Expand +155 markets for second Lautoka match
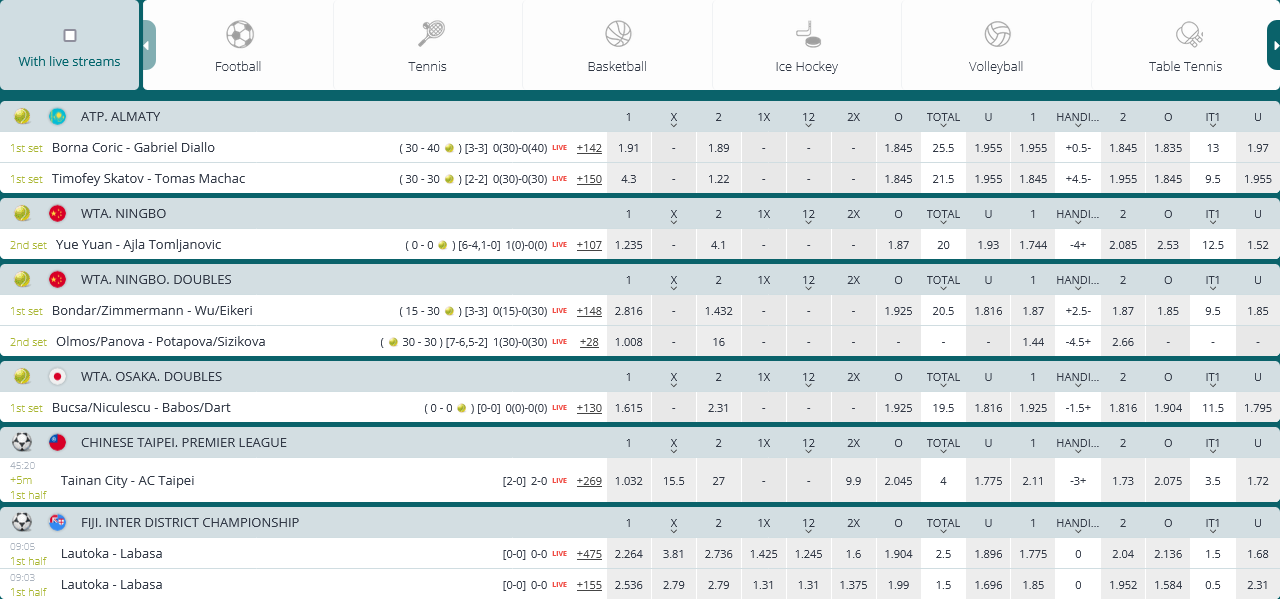1280x599 pixels. (589, 585)
